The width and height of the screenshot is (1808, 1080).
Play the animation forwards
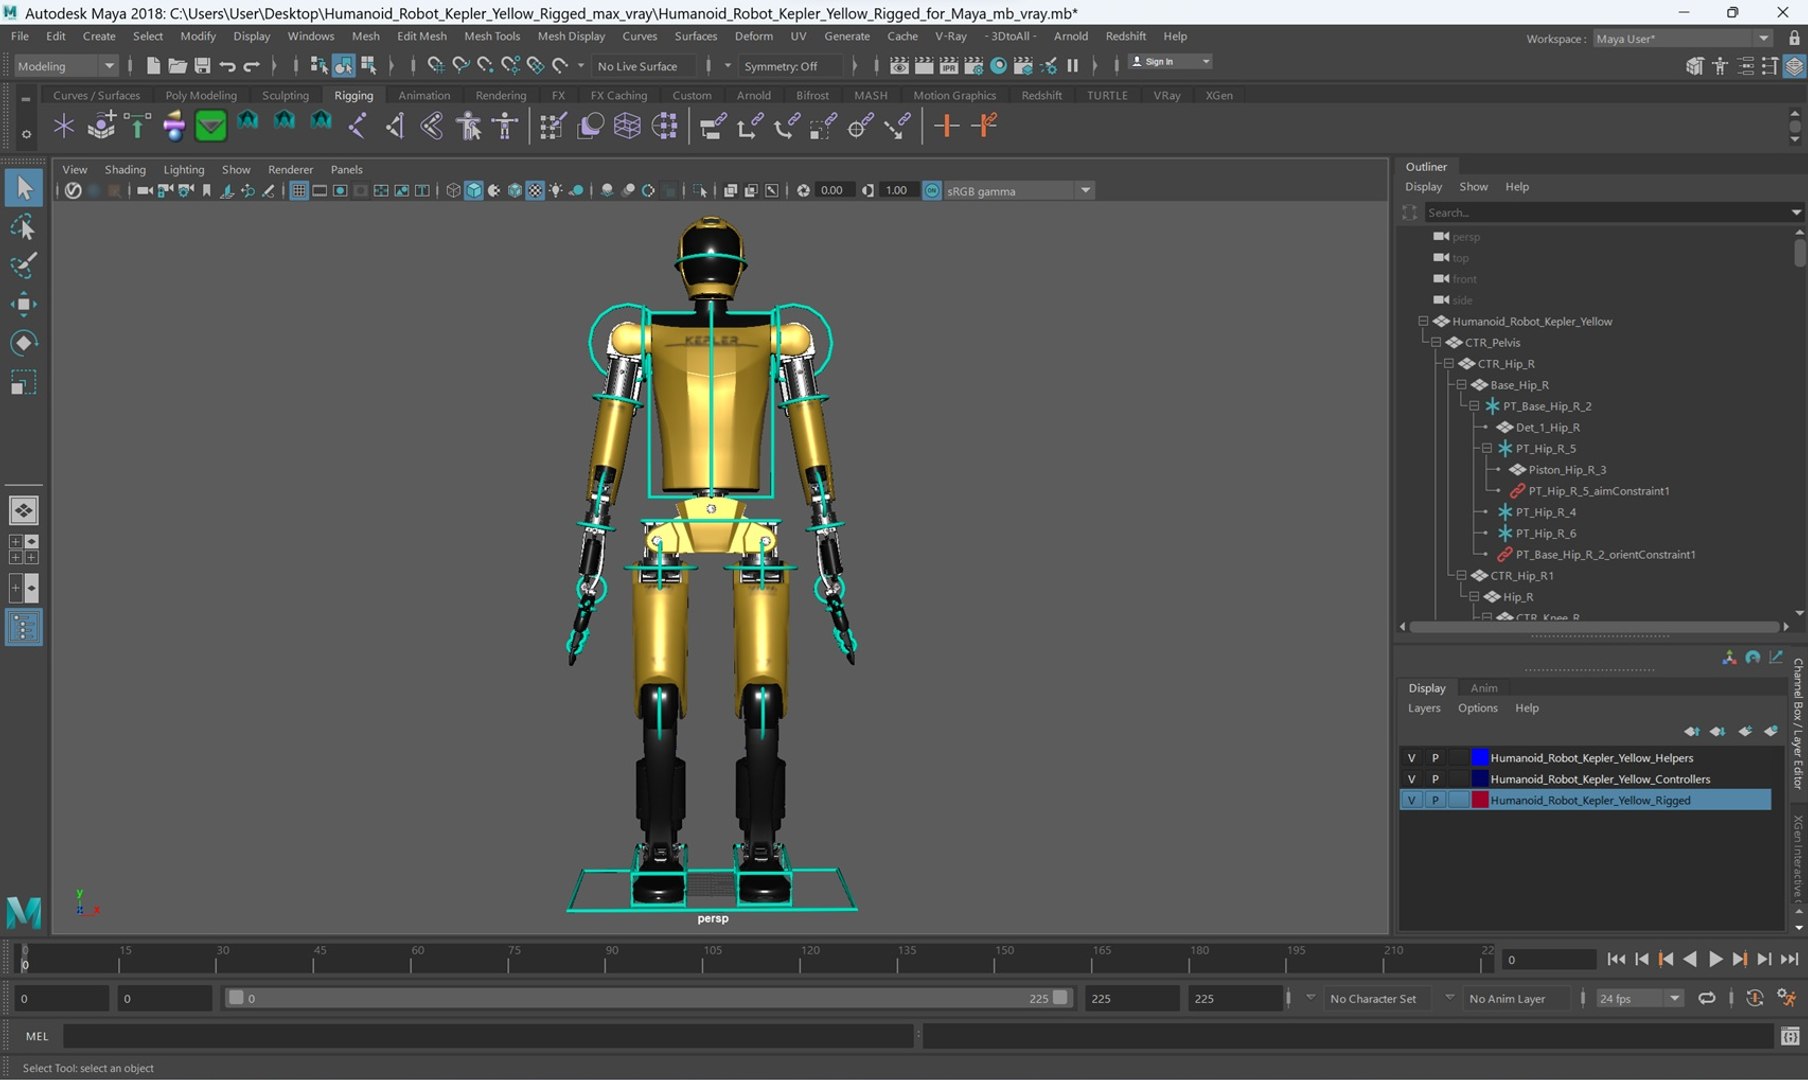click(1714, 959)
